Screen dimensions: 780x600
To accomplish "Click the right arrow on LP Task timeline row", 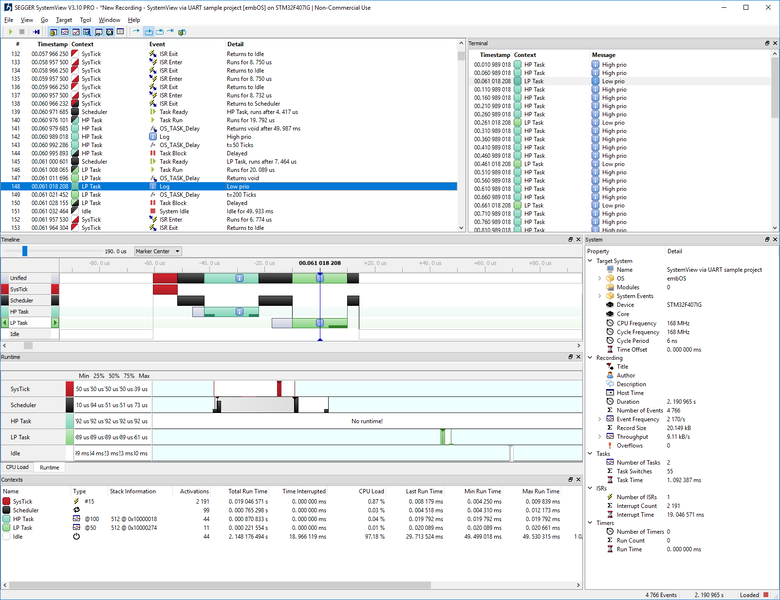I will click(x=55, y=322).
